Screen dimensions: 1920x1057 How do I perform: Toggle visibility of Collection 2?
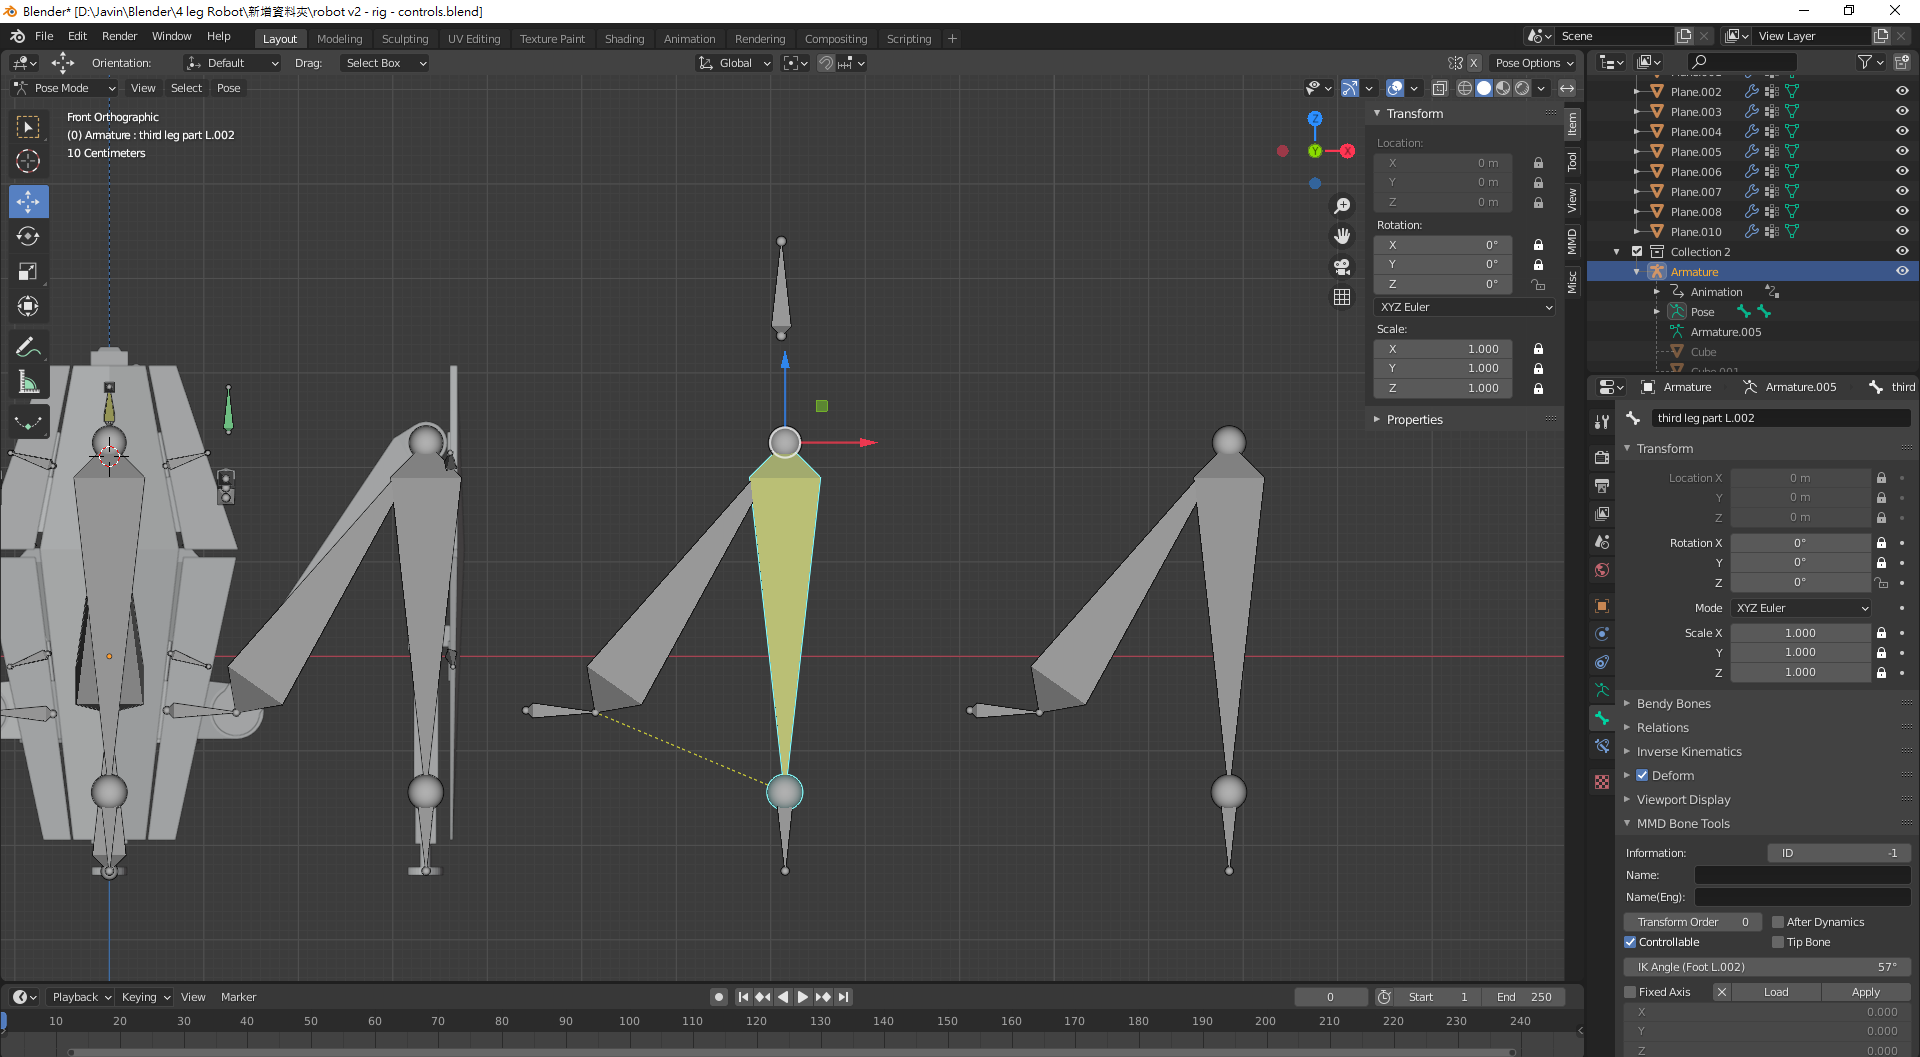(1902, 251)
